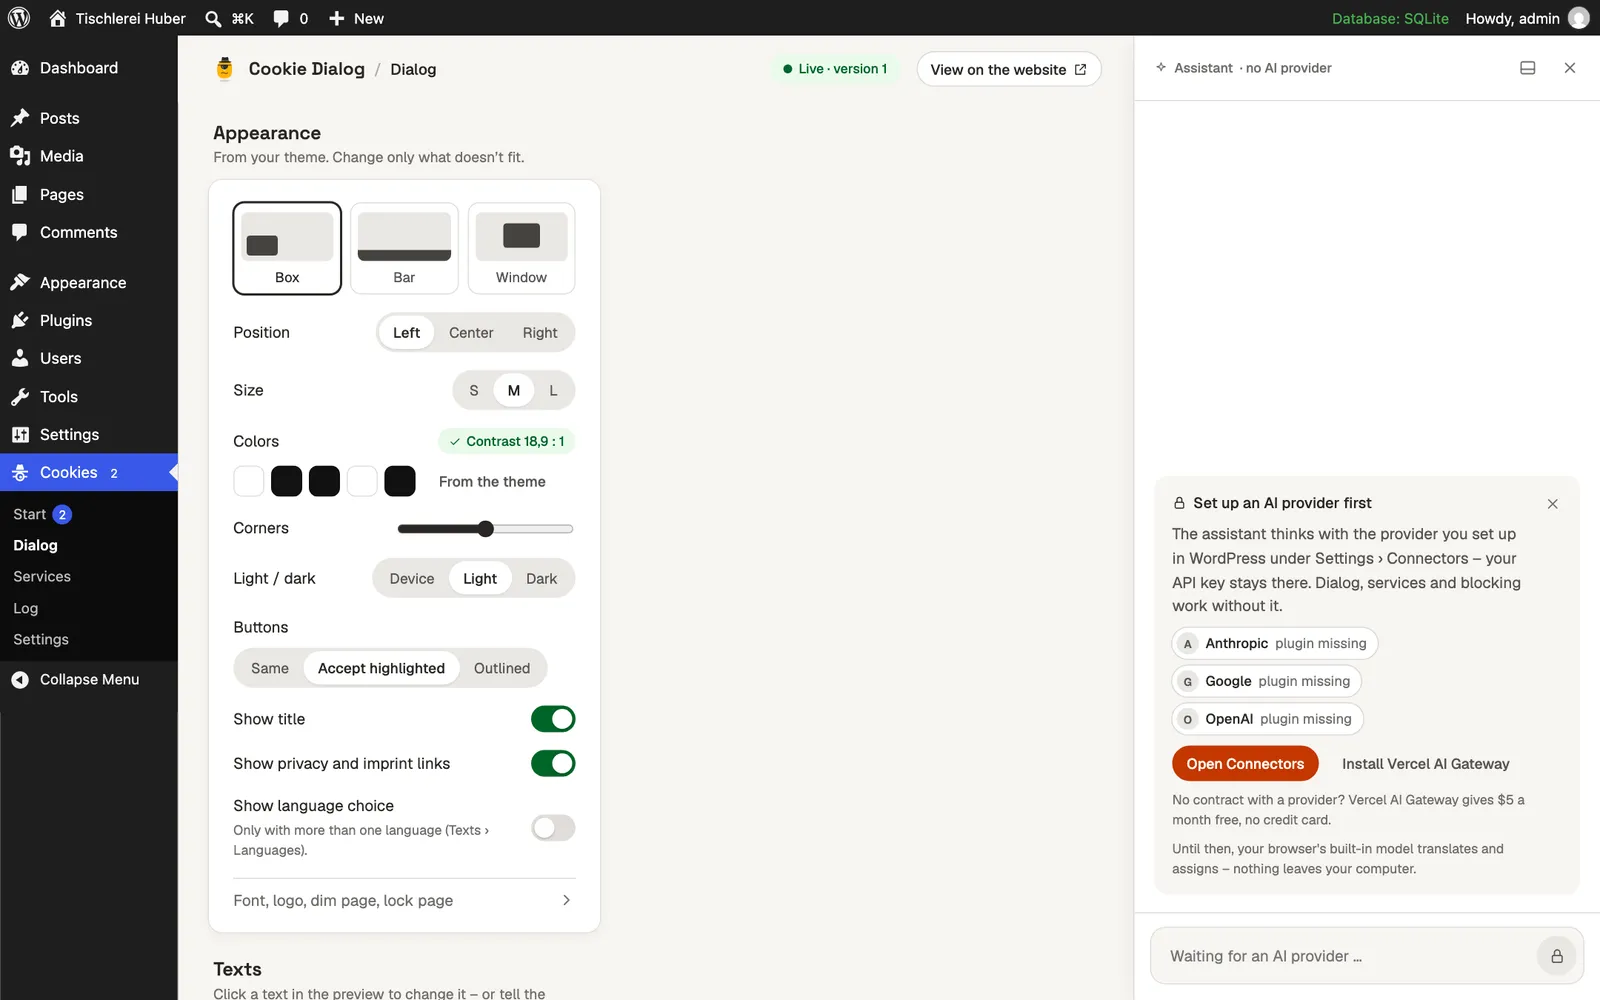This screenshot has width=1600, height=1000.
Task: Open the Howdy, admin account menu
Action: pos(1527,18)
